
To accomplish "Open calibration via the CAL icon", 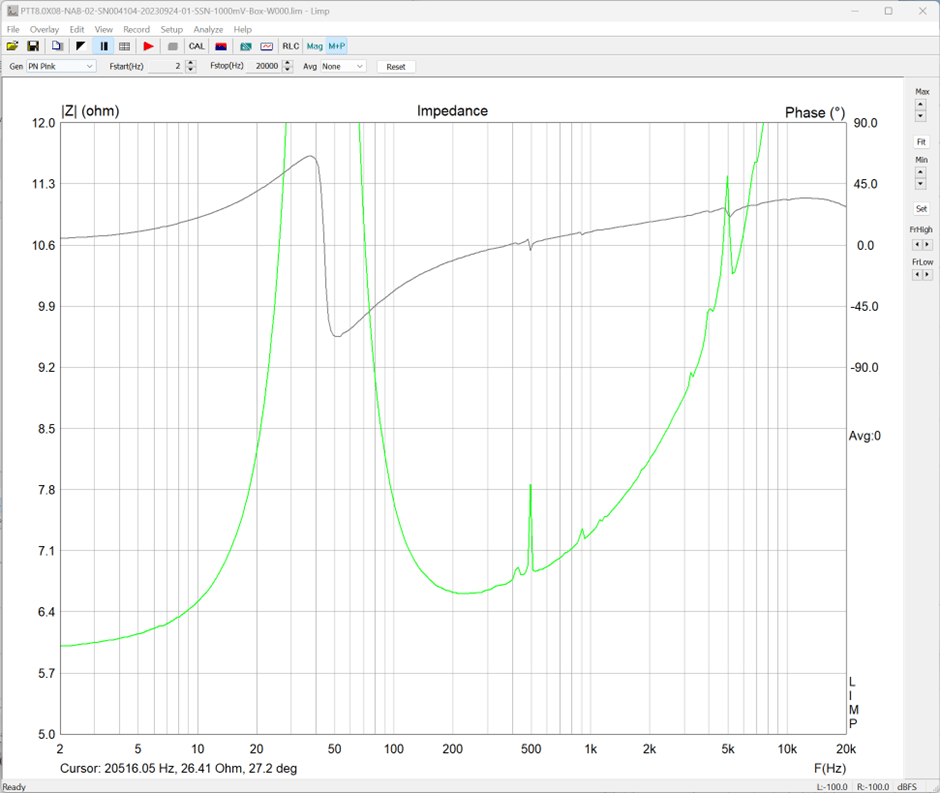I will click(x=197, y=46).
